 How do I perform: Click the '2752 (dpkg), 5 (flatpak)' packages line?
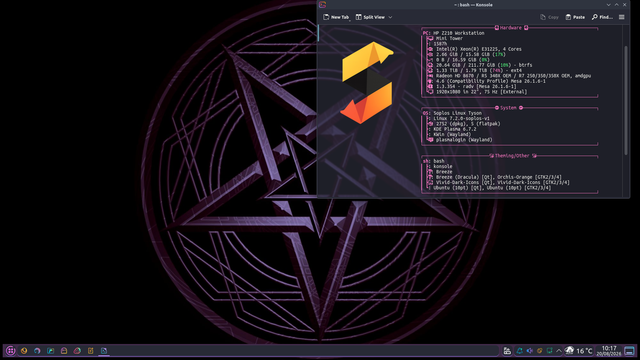pyautogui.click(x=468, y=124)
